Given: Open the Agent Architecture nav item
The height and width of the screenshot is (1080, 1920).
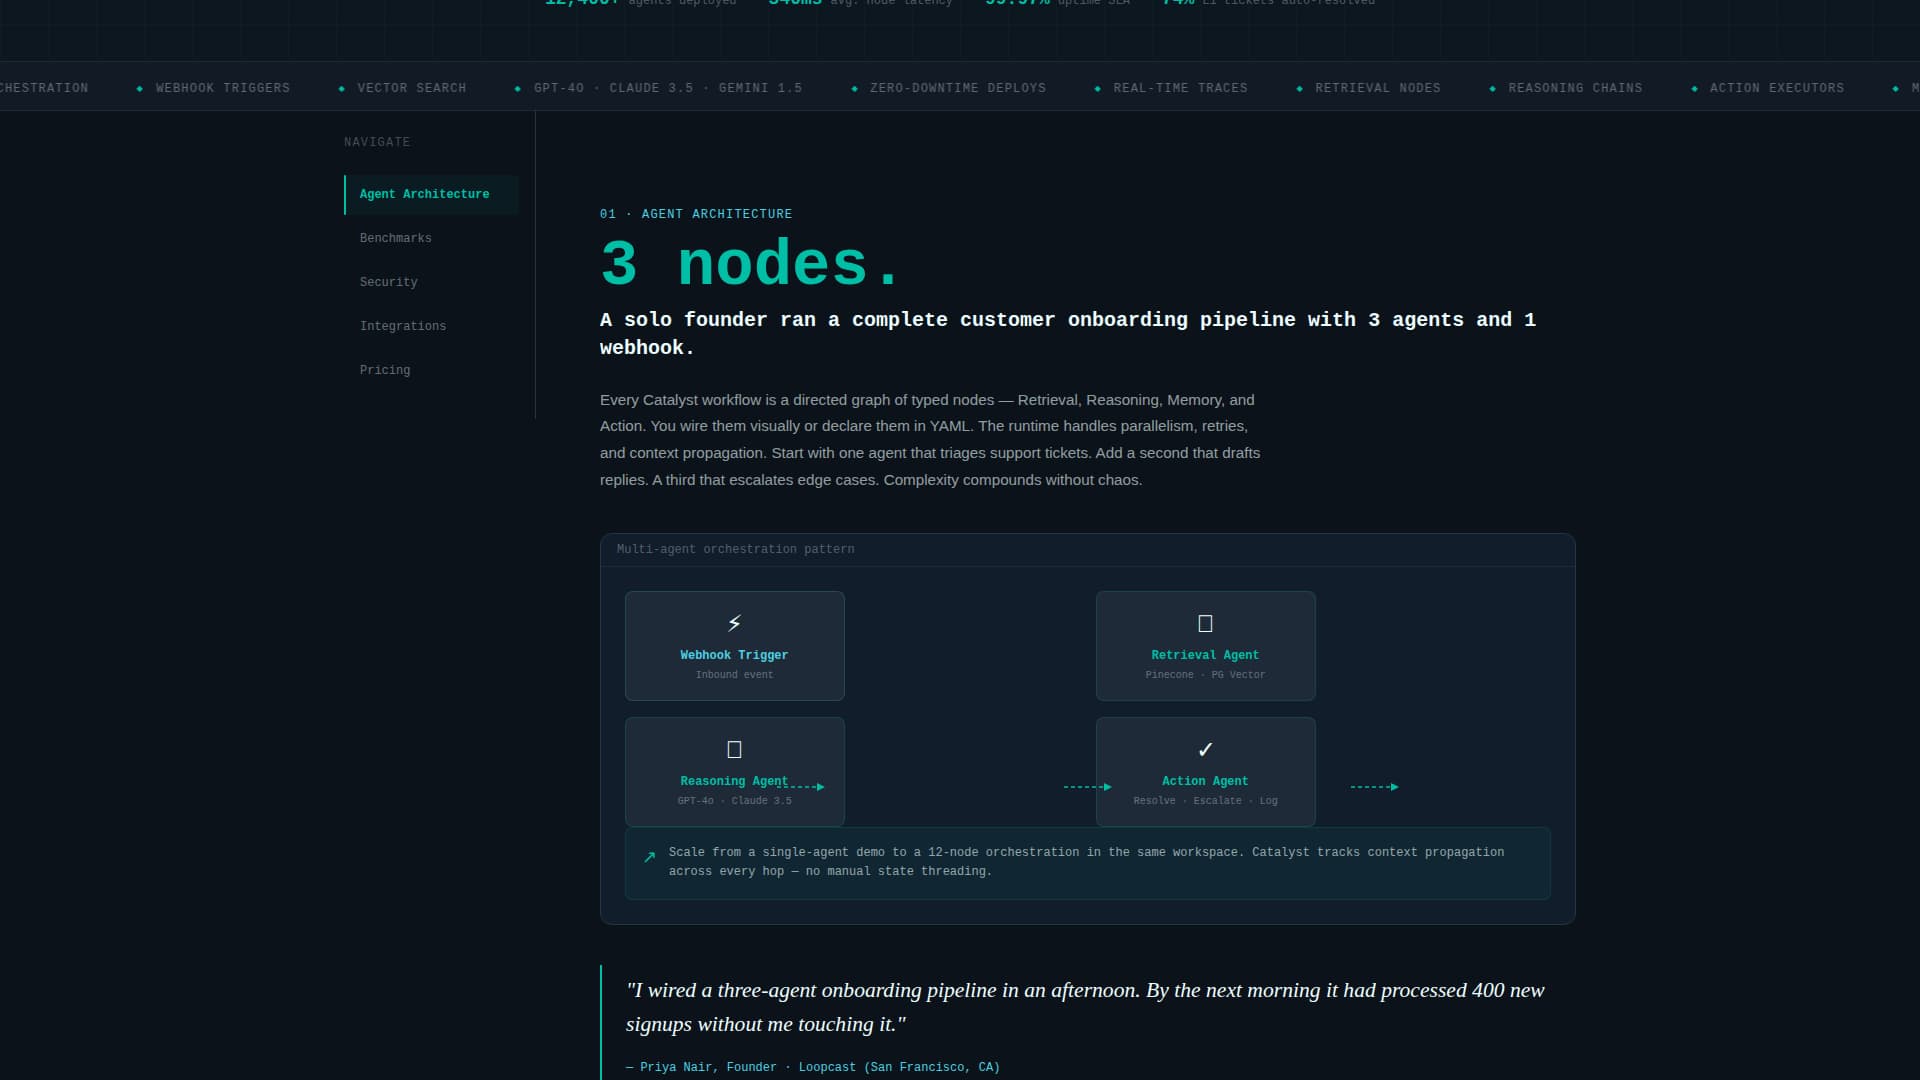Looking at the screenshot, I should point(431,194).
